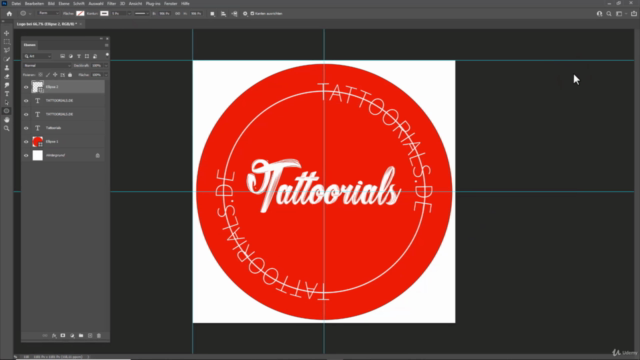640x360 pixels.
Task: Open the layer filter Art dropdown
Action: pyautogui.click(x=38, y=56)
